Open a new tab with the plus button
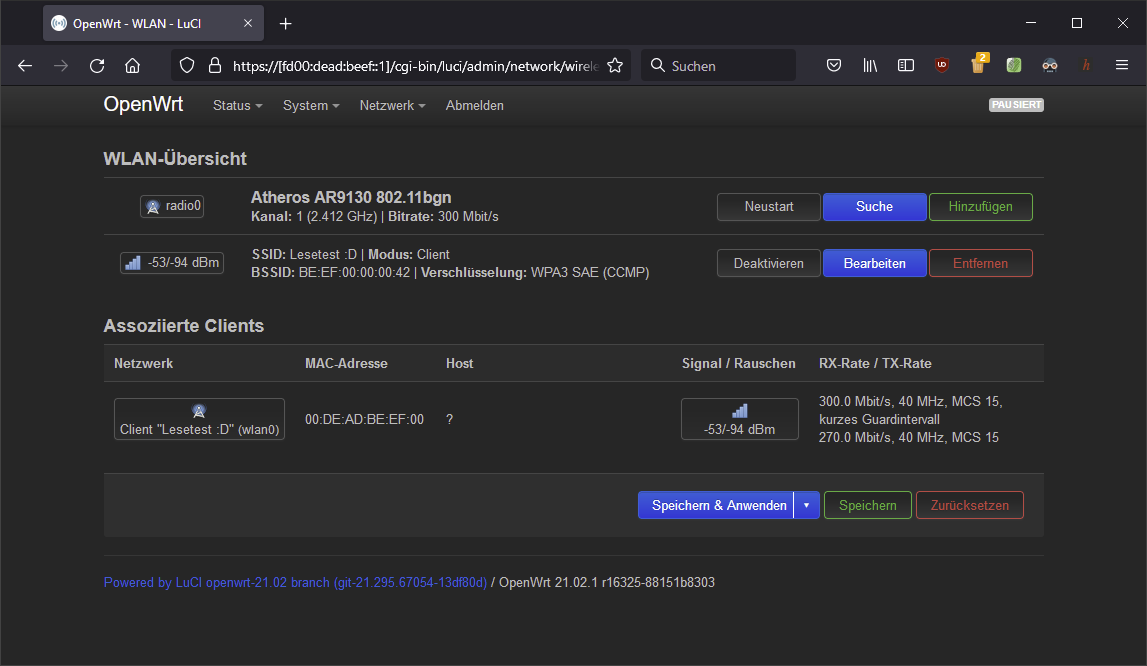The image size is (1147, 666). (x=285, y=24)
